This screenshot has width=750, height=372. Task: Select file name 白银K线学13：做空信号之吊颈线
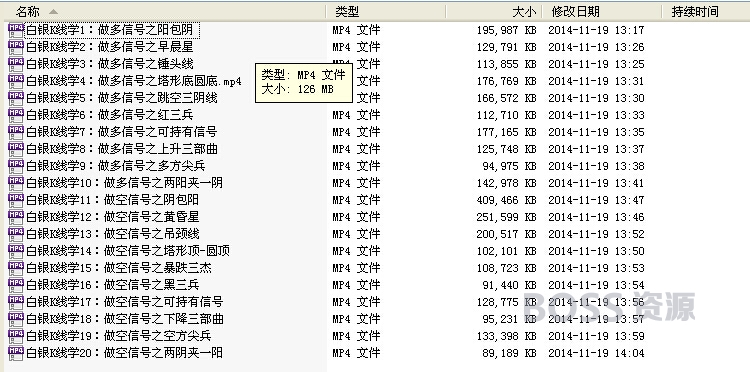[x=112, y=234]
